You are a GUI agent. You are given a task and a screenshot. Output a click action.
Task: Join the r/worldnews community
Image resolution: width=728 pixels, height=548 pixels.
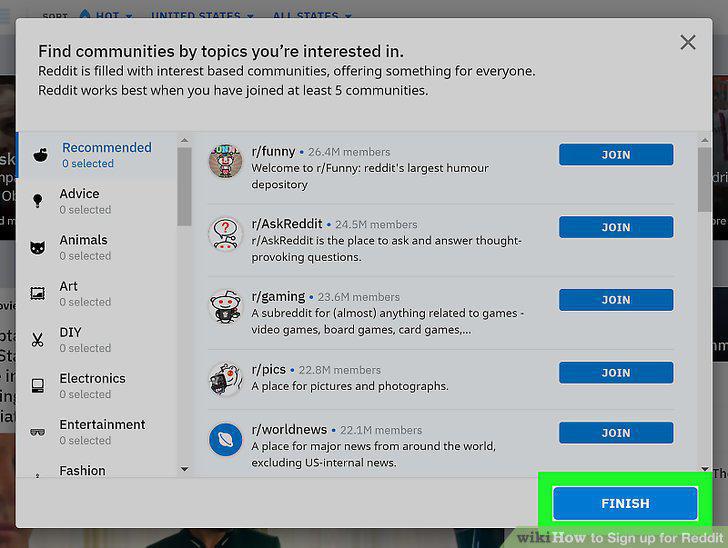[616, 433]
